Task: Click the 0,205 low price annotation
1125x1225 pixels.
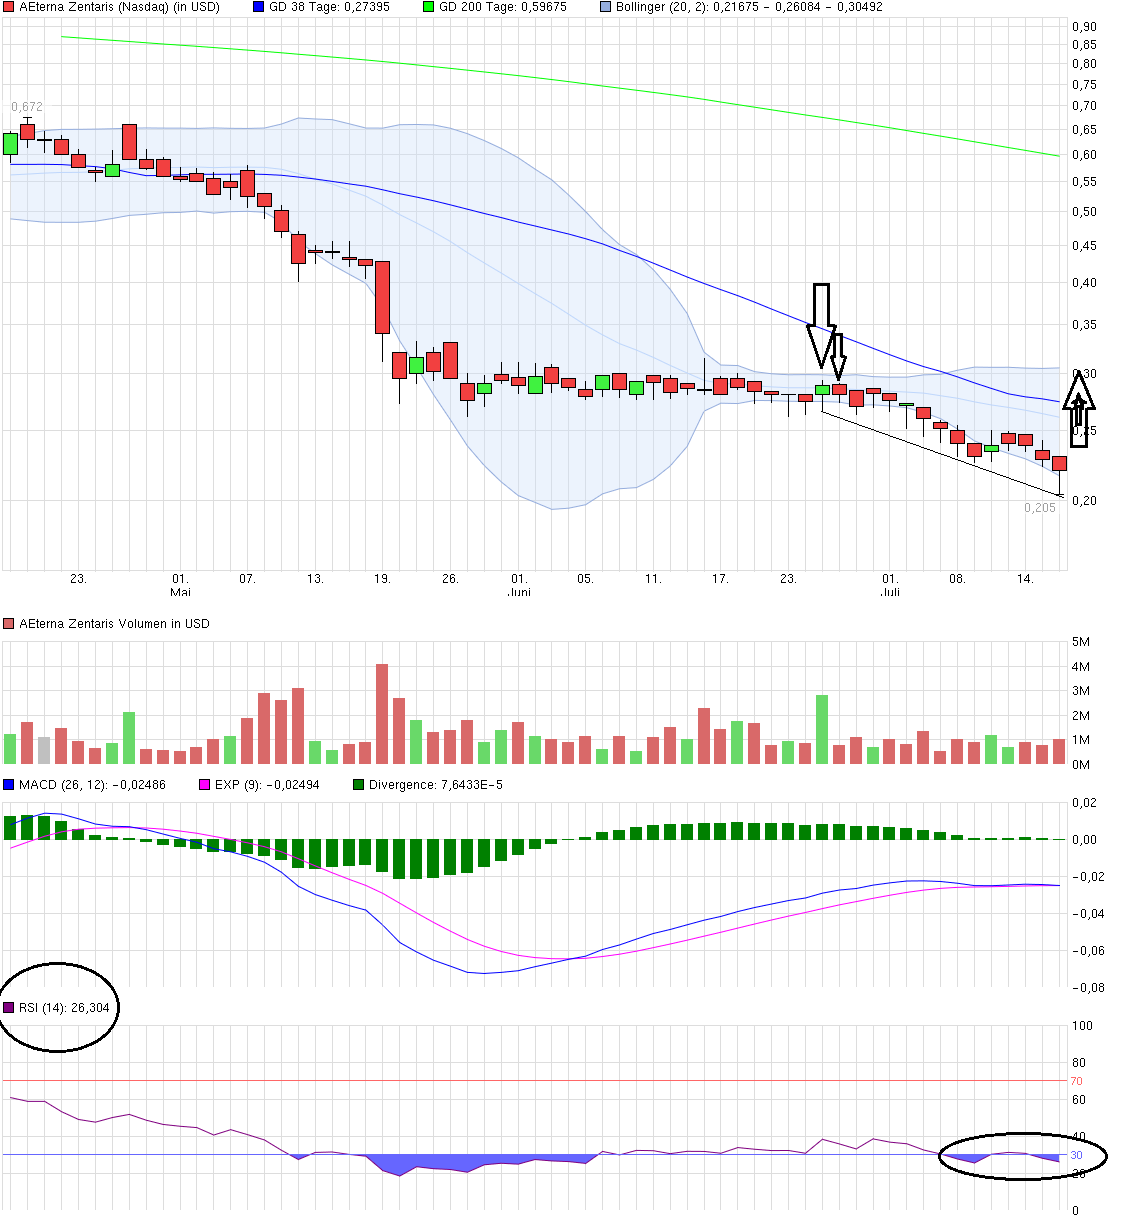Action: 1040,508
